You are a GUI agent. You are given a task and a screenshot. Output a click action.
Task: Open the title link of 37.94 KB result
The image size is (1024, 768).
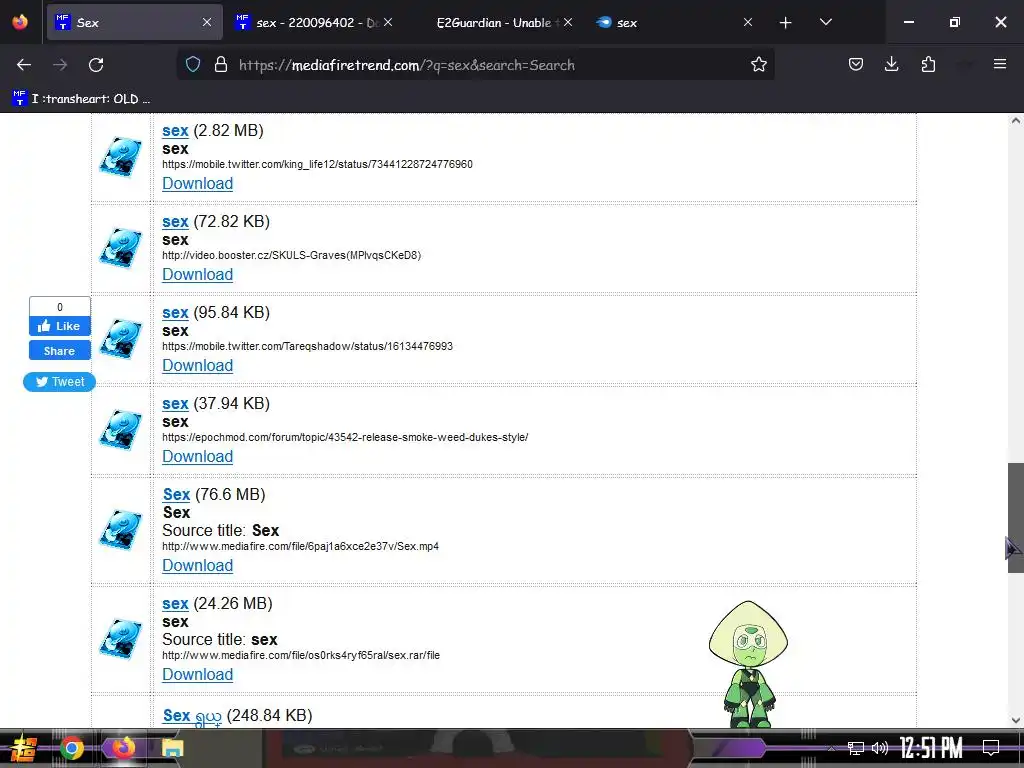[x=175, y=404]
